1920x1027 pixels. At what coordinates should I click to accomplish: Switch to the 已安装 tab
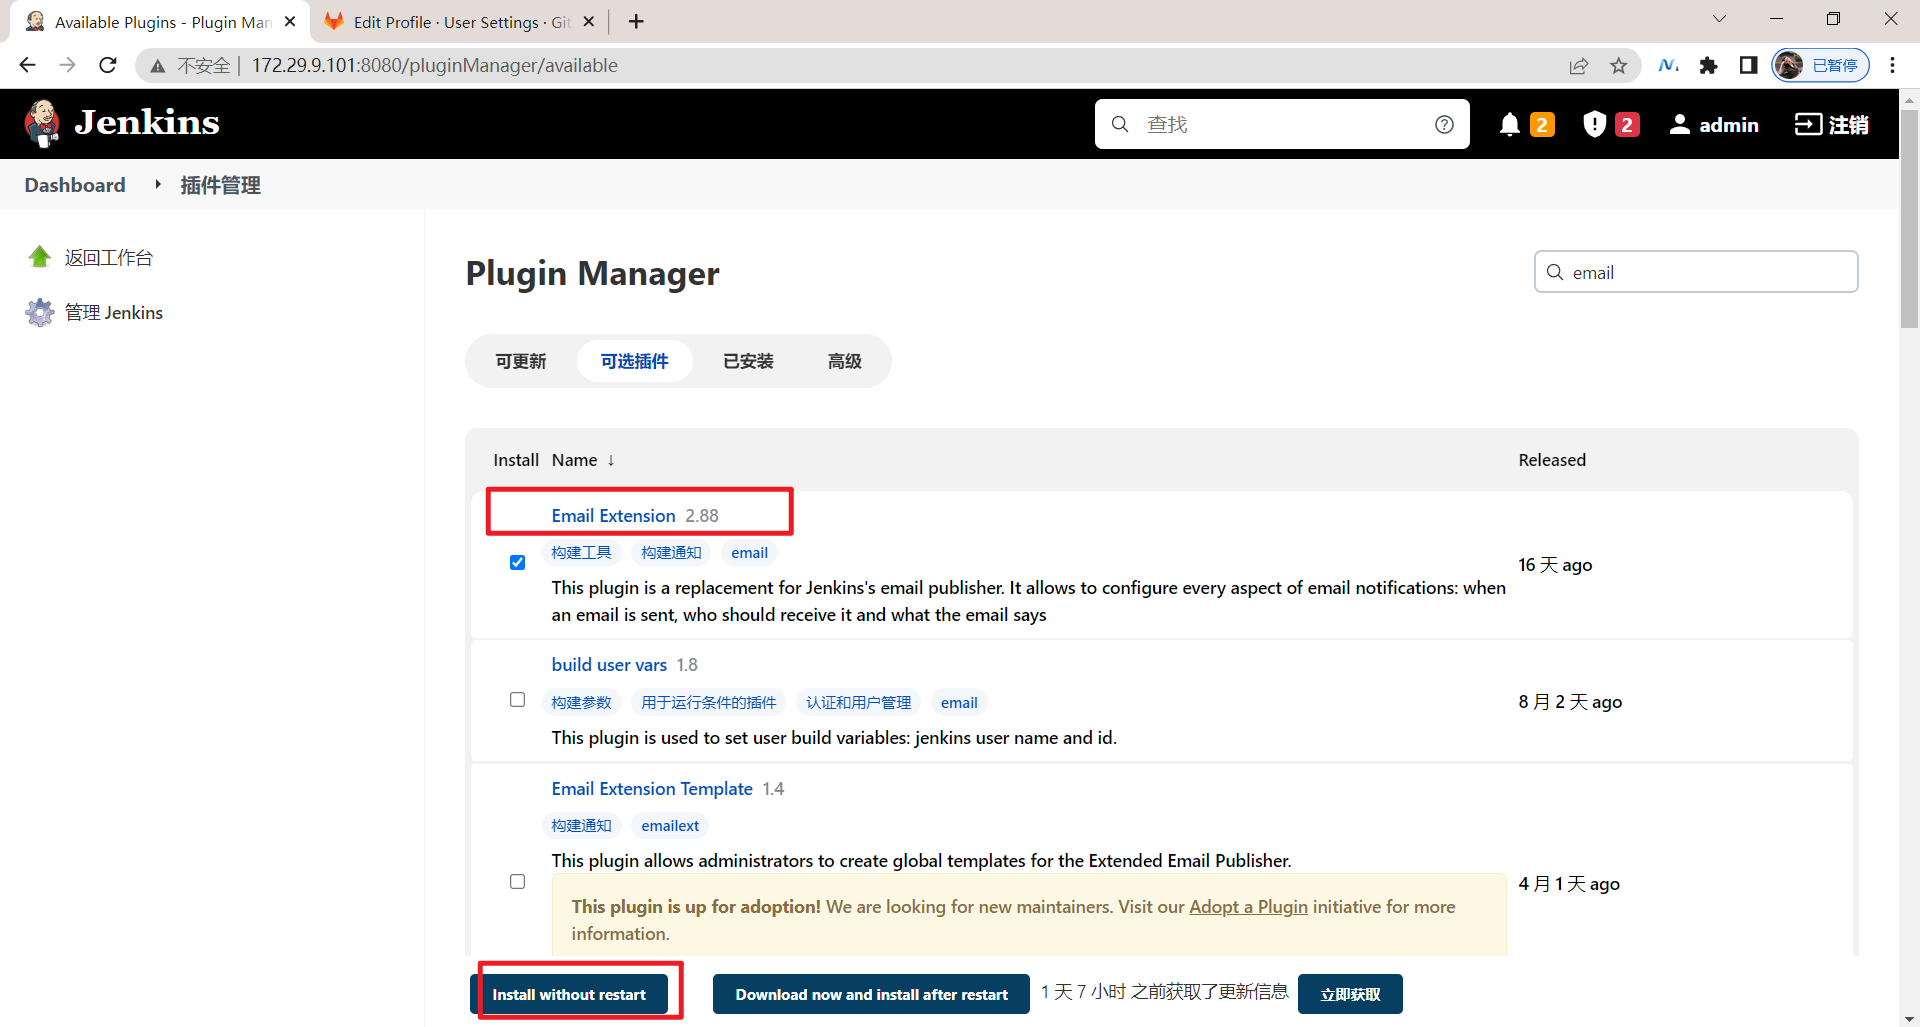(x=749, y=361)
